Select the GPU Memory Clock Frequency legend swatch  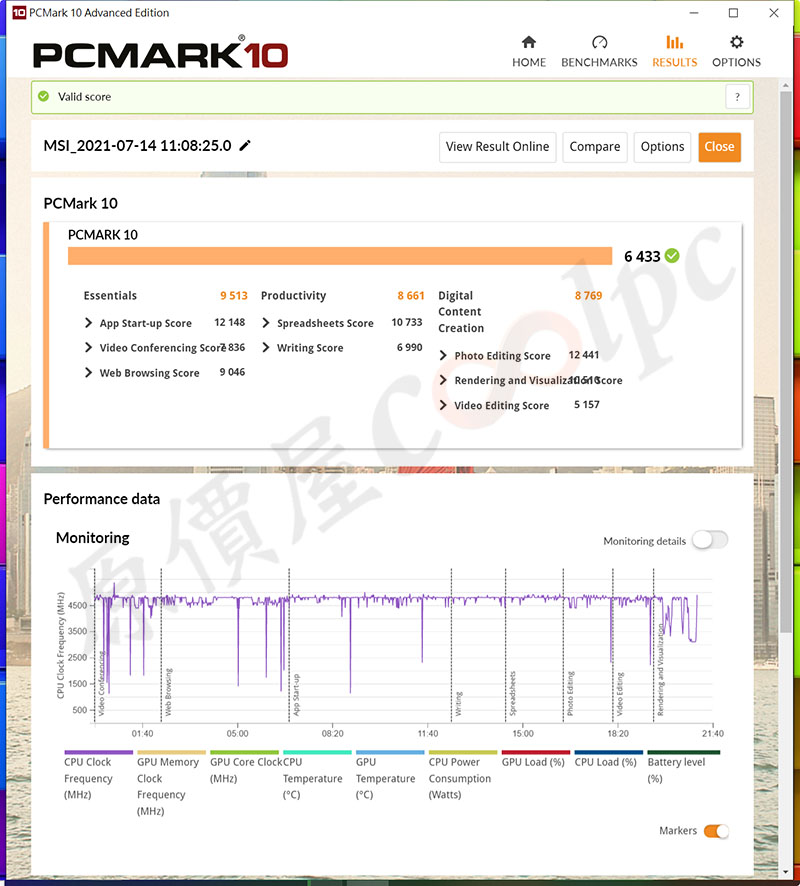click(171, 753)
